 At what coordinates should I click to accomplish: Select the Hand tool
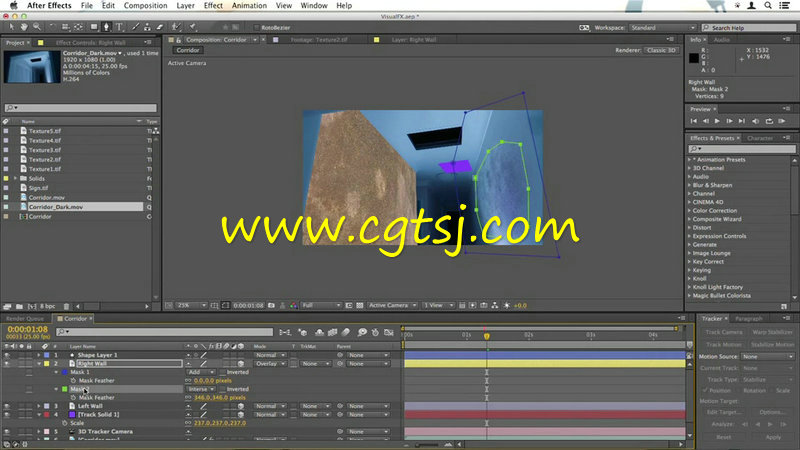(x=23, y=27)
